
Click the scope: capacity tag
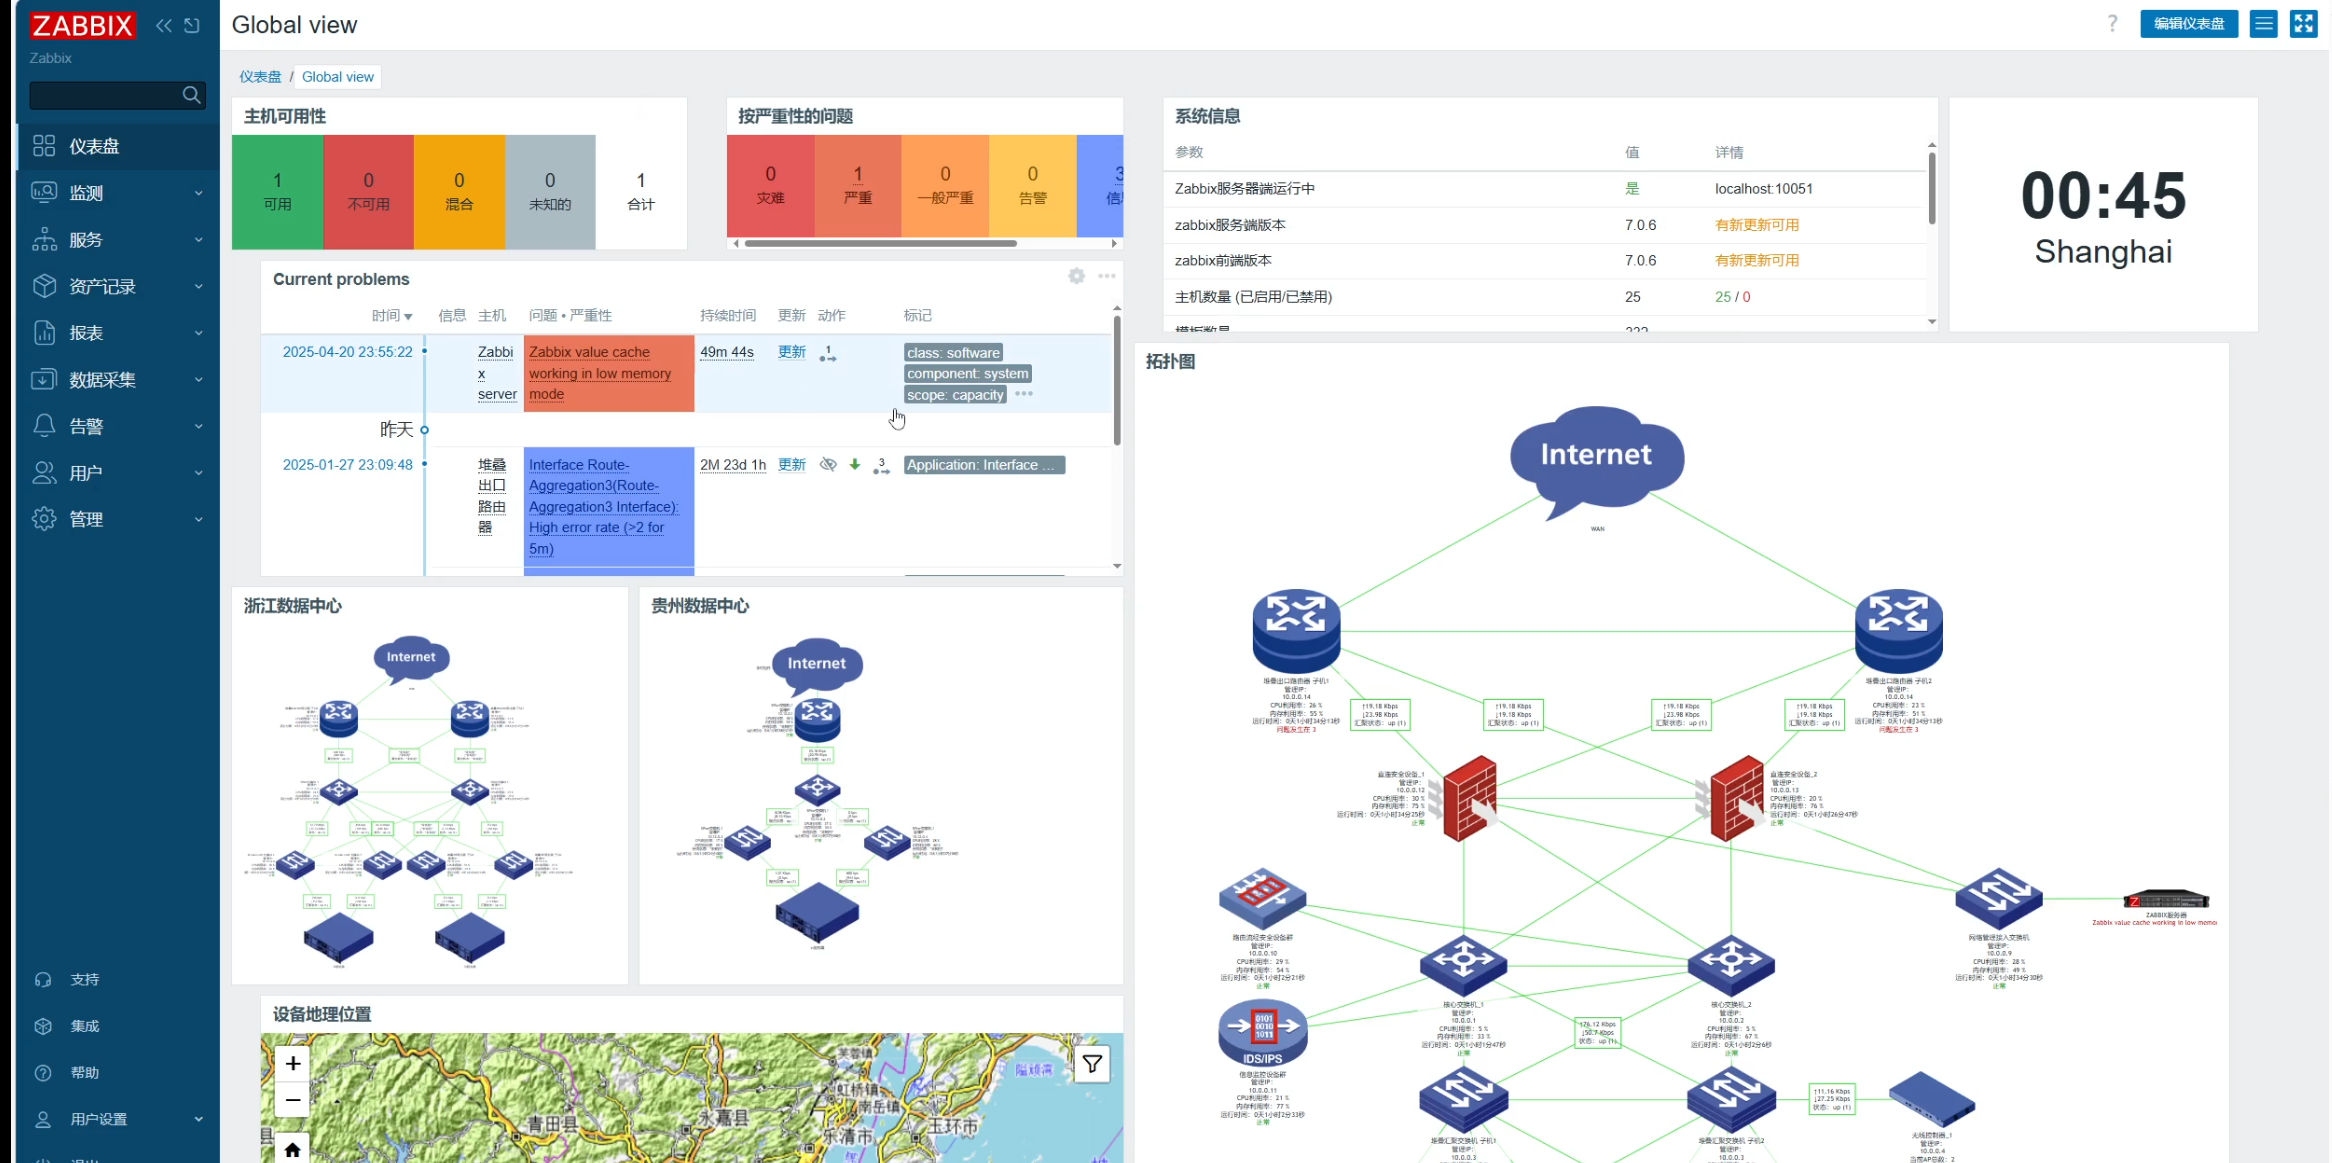point(955,395)
